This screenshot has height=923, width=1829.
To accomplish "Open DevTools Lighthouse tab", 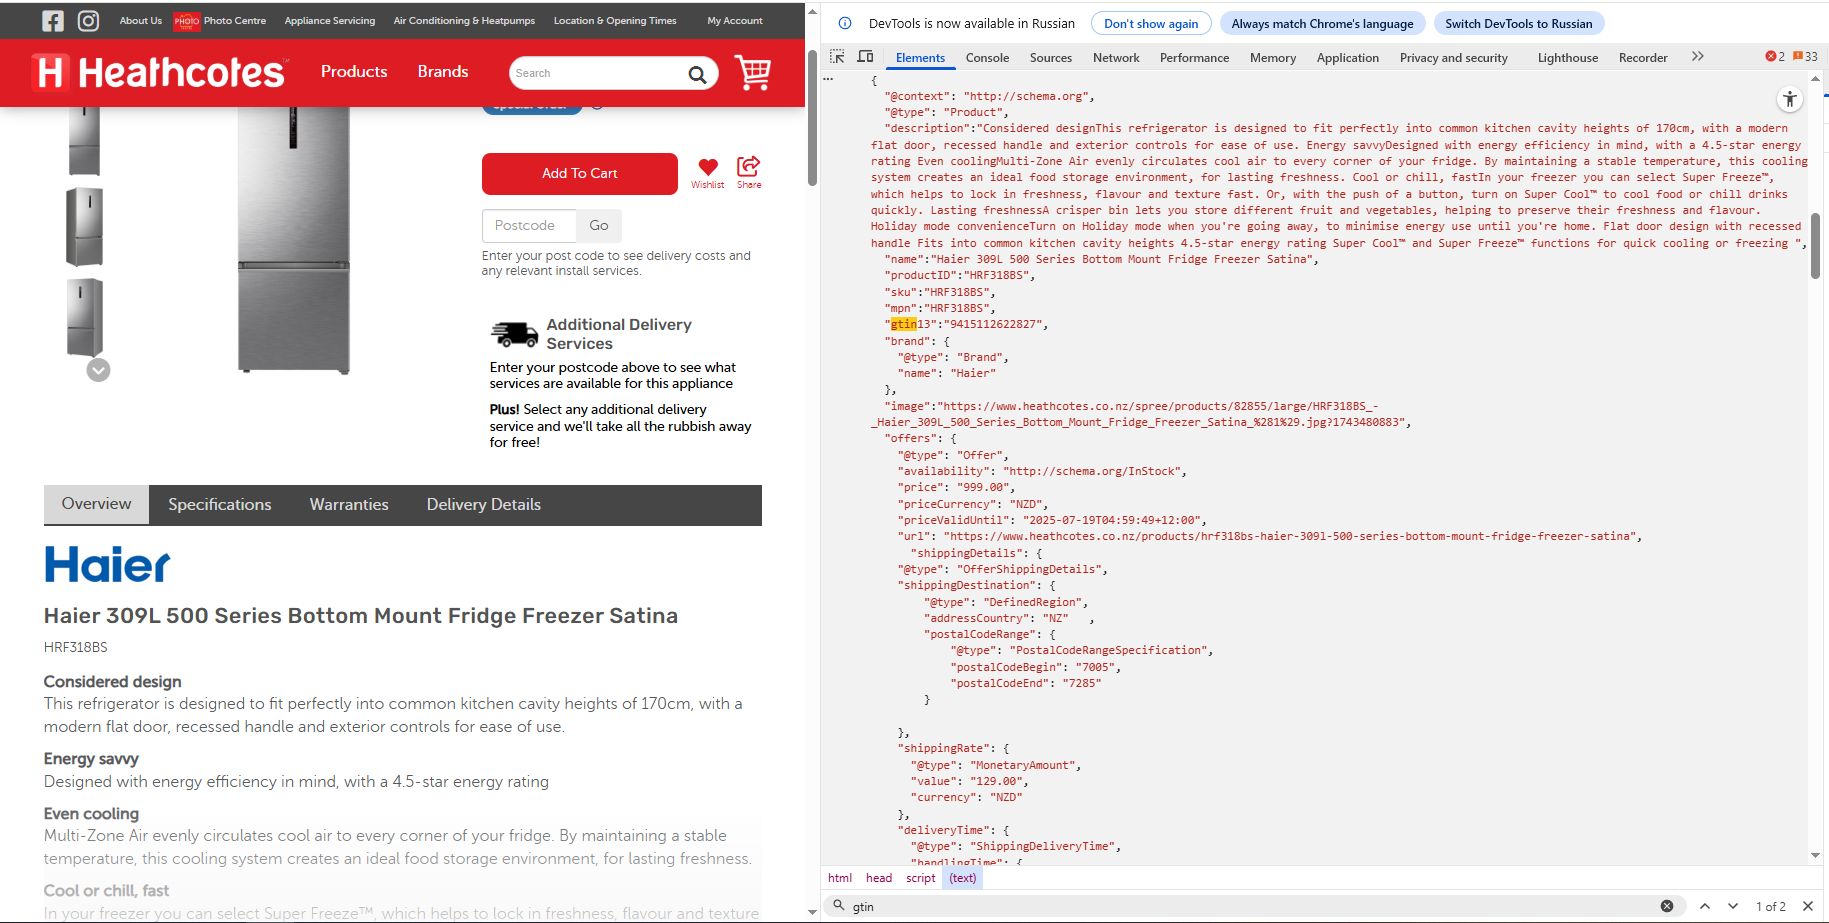I will click(1568, 58).
